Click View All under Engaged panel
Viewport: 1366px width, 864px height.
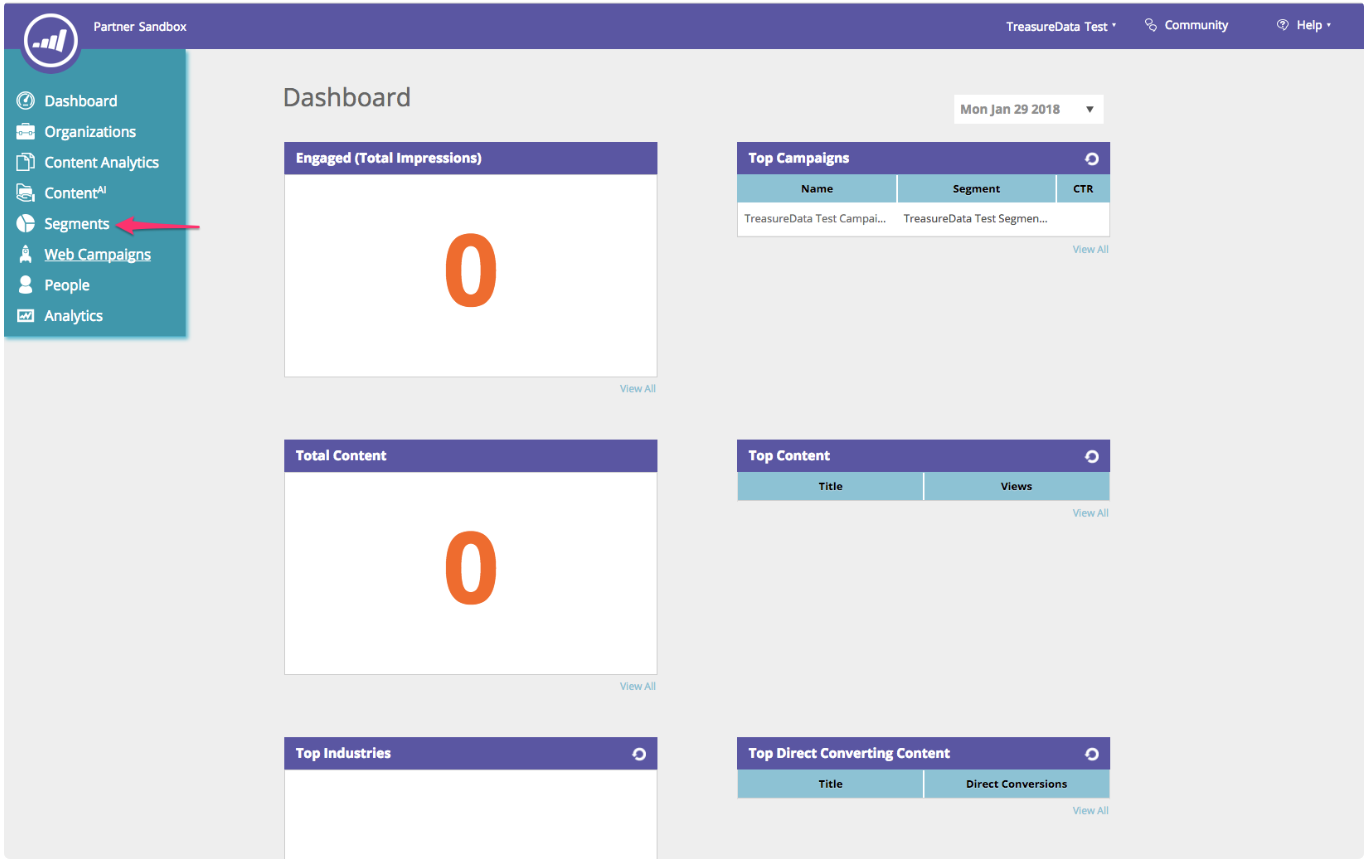click(x=637, y=388)
